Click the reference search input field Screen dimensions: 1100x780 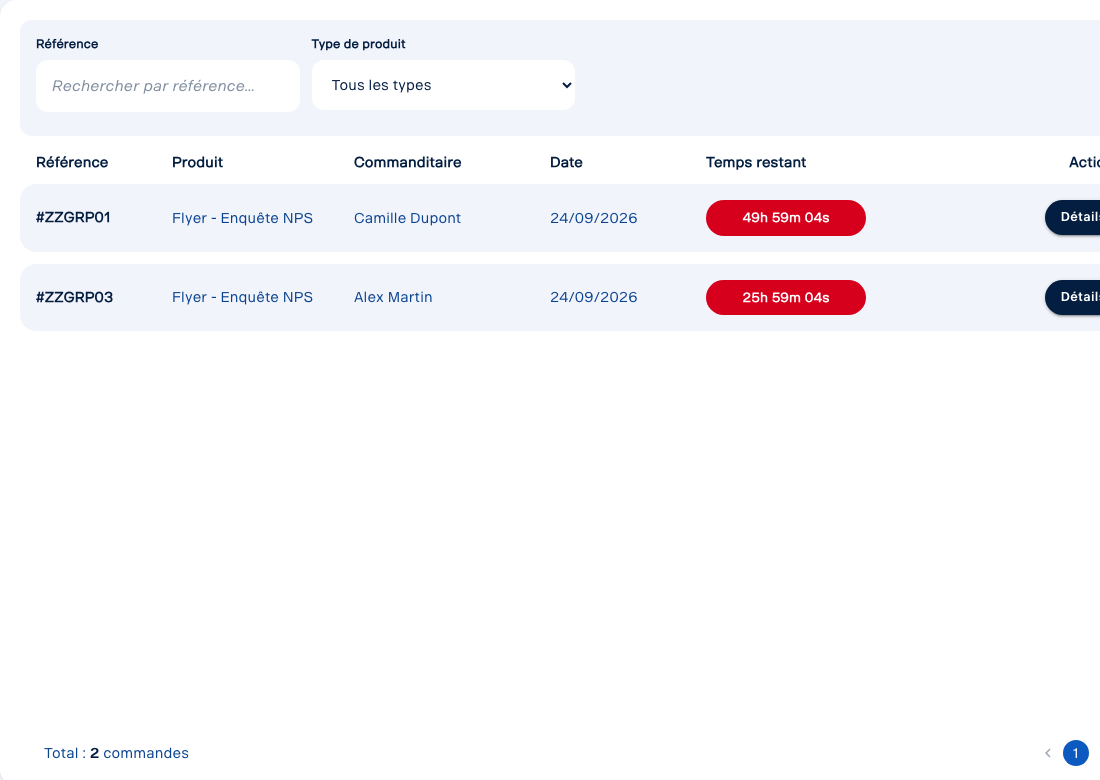coord(168,86)
